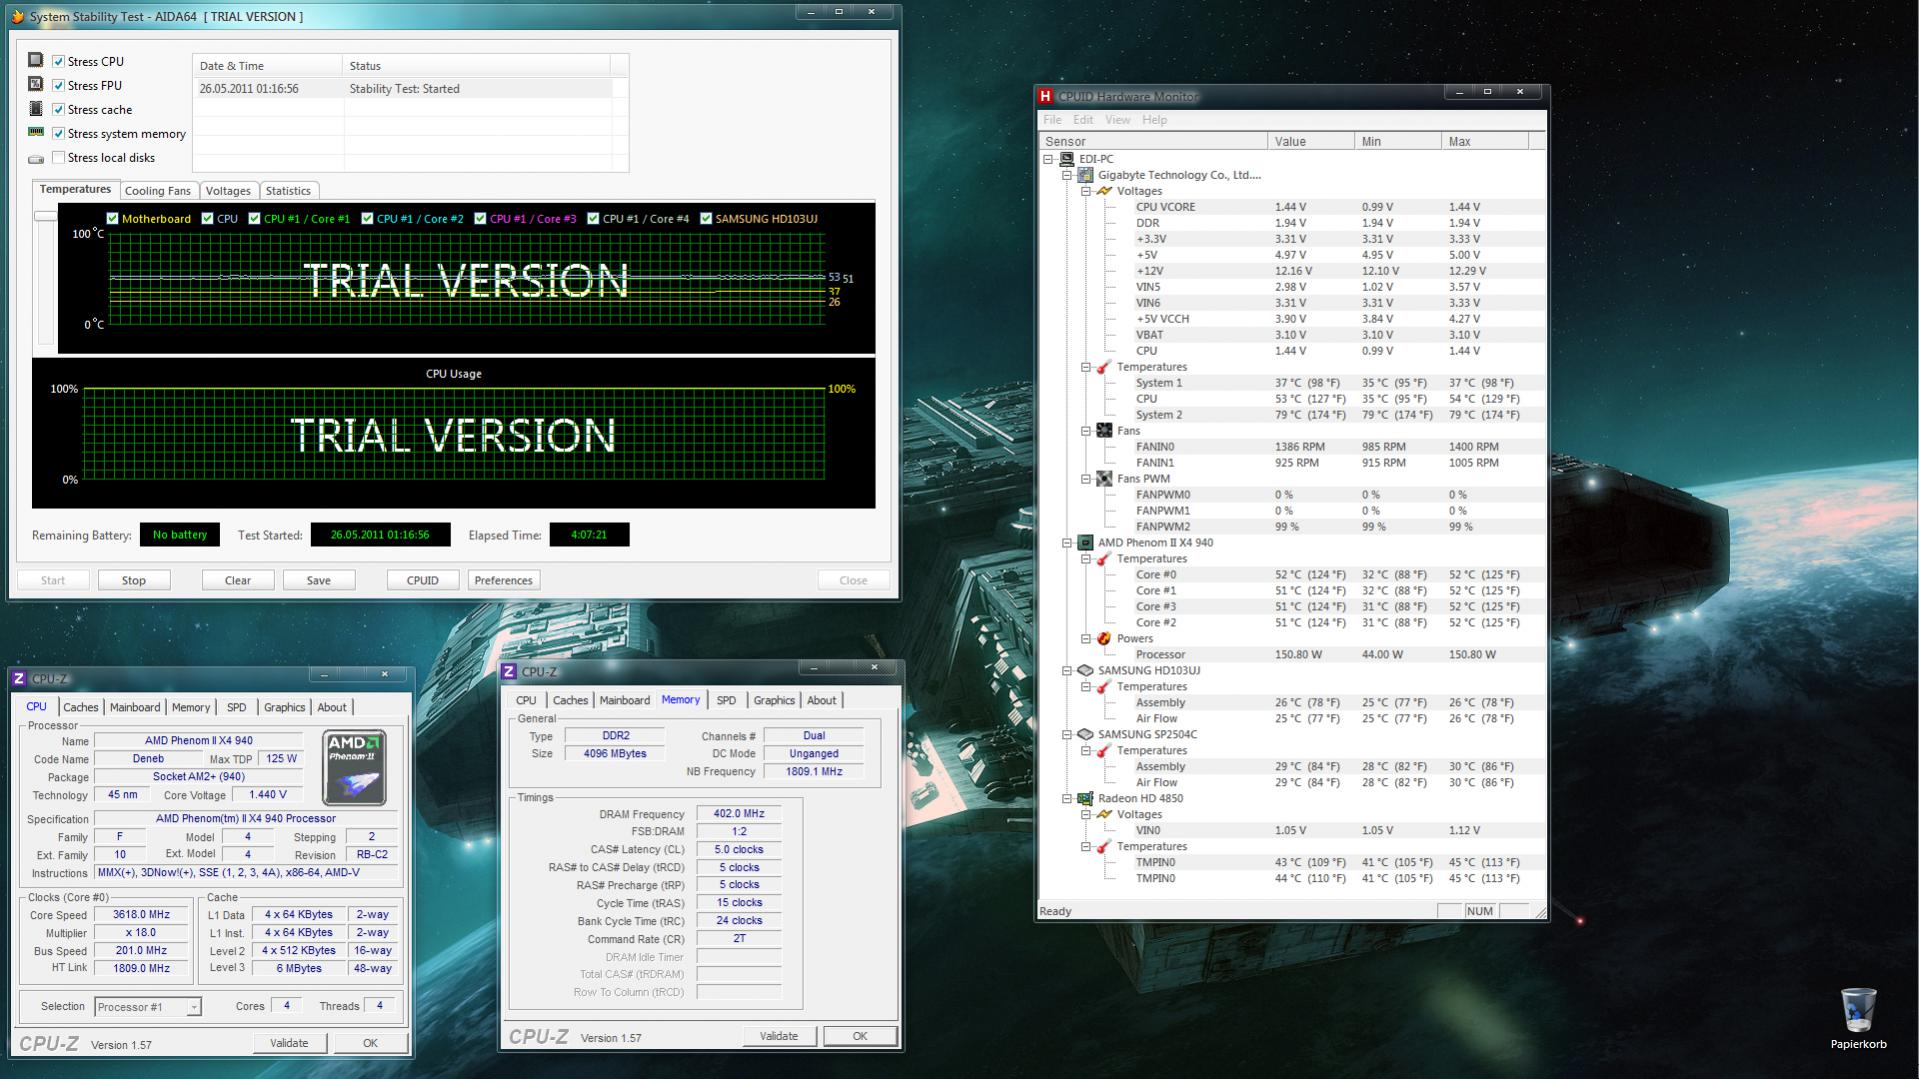Click the CPU-Z Z icon in the Memory window
Viewport: 1919px width, 1079px height.
point(509,672)
